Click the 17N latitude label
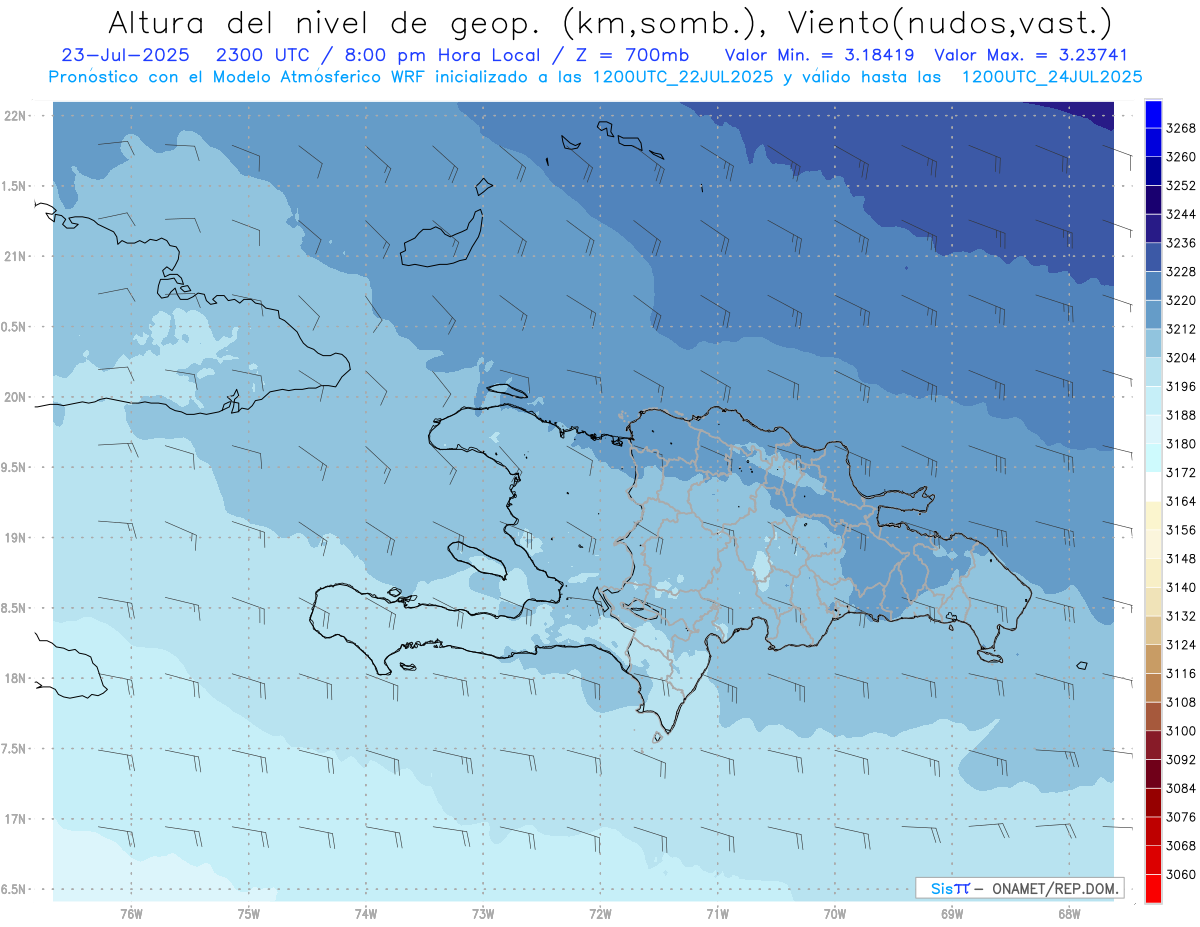 (16, 819)
